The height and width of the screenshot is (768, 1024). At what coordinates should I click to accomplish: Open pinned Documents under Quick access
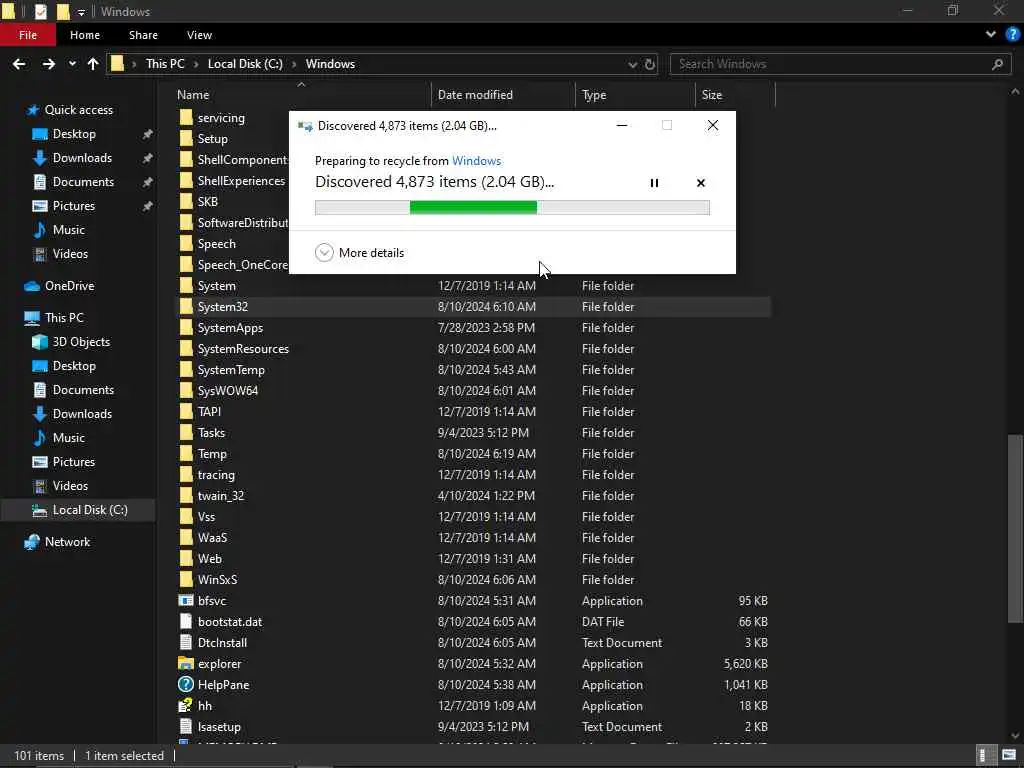pyautogui.click(x=83, y=182)
